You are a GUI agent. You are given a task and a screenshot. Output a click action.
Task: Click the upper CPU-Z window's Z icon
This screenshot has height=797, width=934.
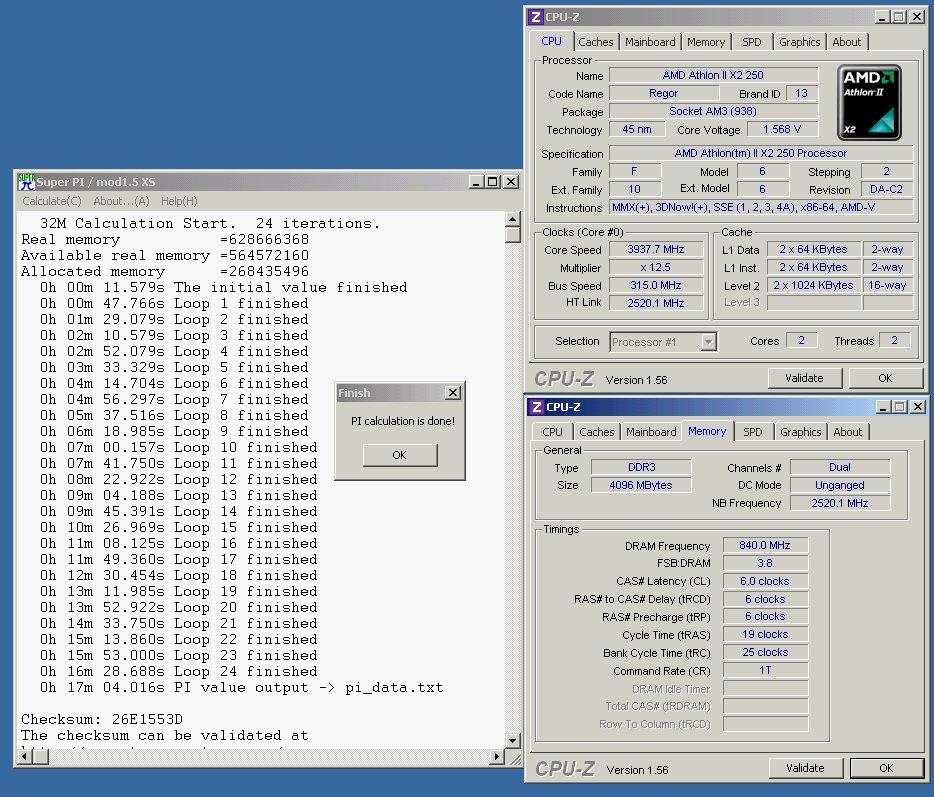(x=536, y=17)
